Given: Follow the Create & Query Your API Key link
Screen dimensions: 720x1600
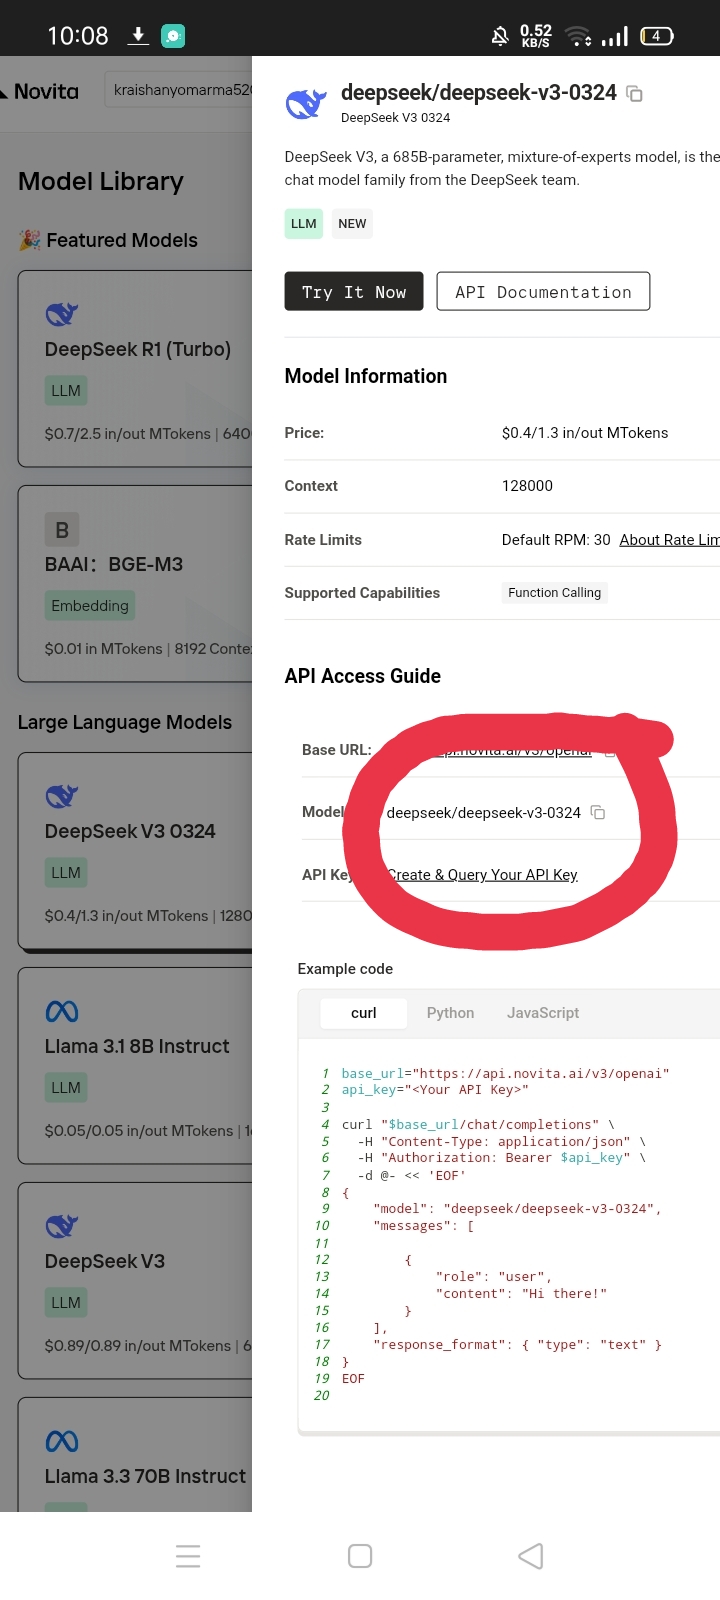Looking at the screenshot, I should tap(482, 875).
